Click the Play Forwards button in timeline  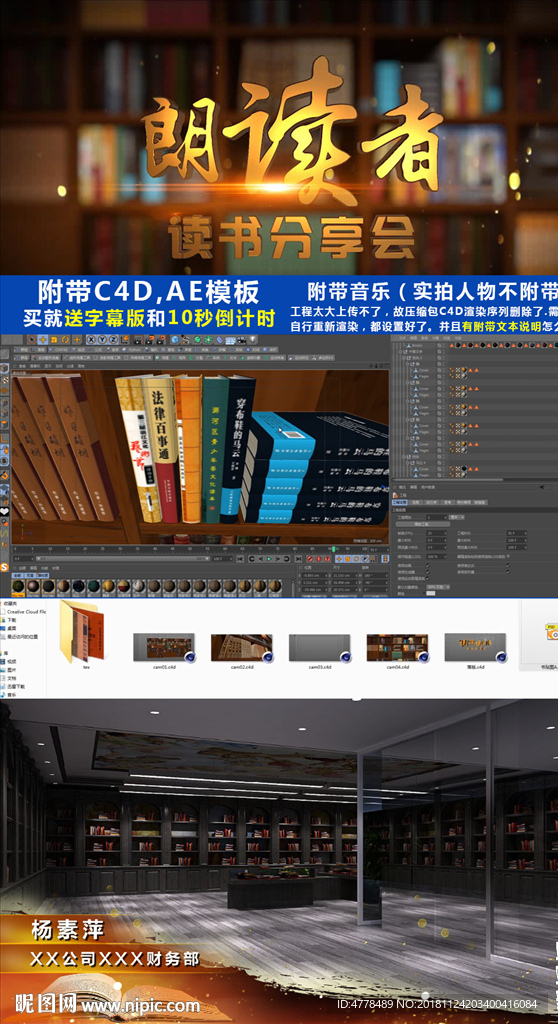click(x=269, y=559)
